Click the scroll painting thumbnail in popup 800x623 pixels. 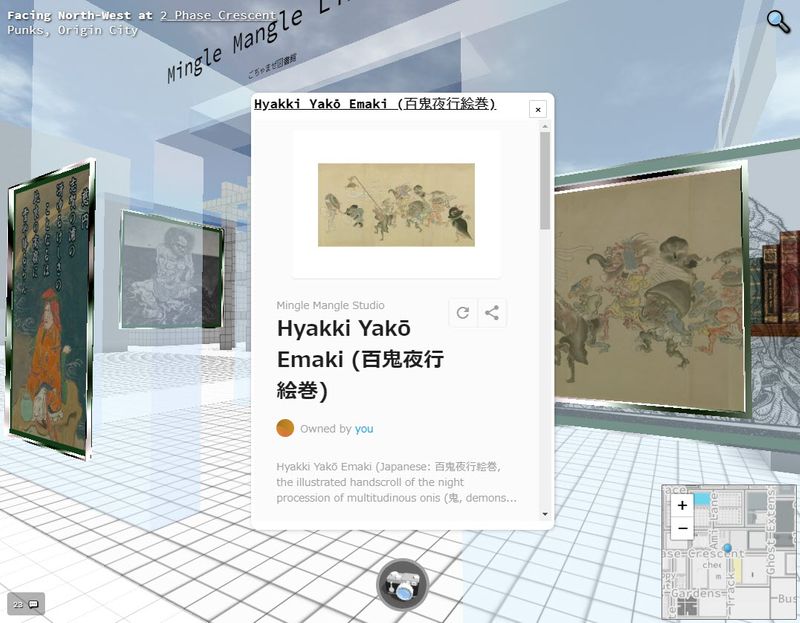tap(396, 204)
